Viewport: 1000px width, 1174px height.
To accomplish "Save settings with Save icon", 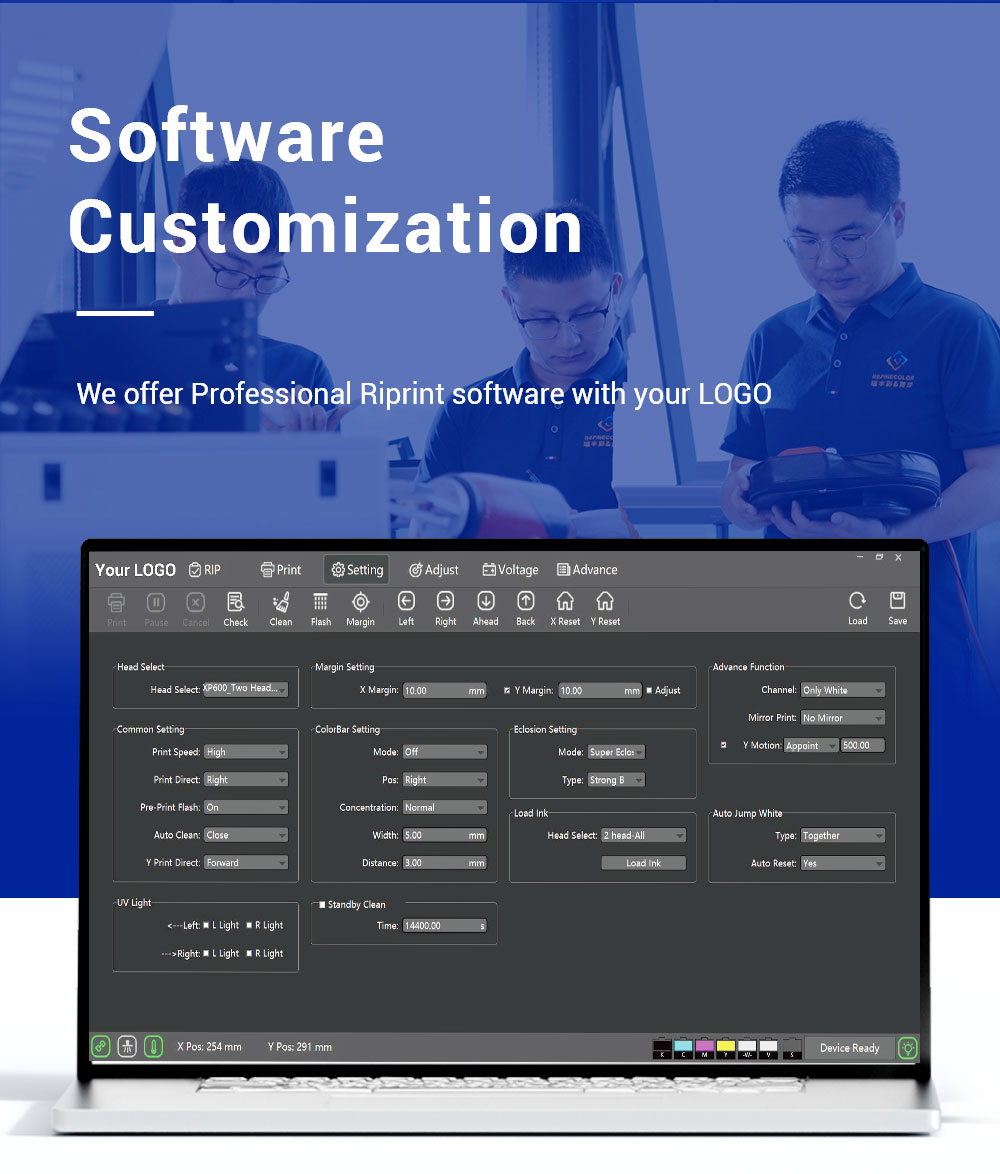I will point(897,608).
